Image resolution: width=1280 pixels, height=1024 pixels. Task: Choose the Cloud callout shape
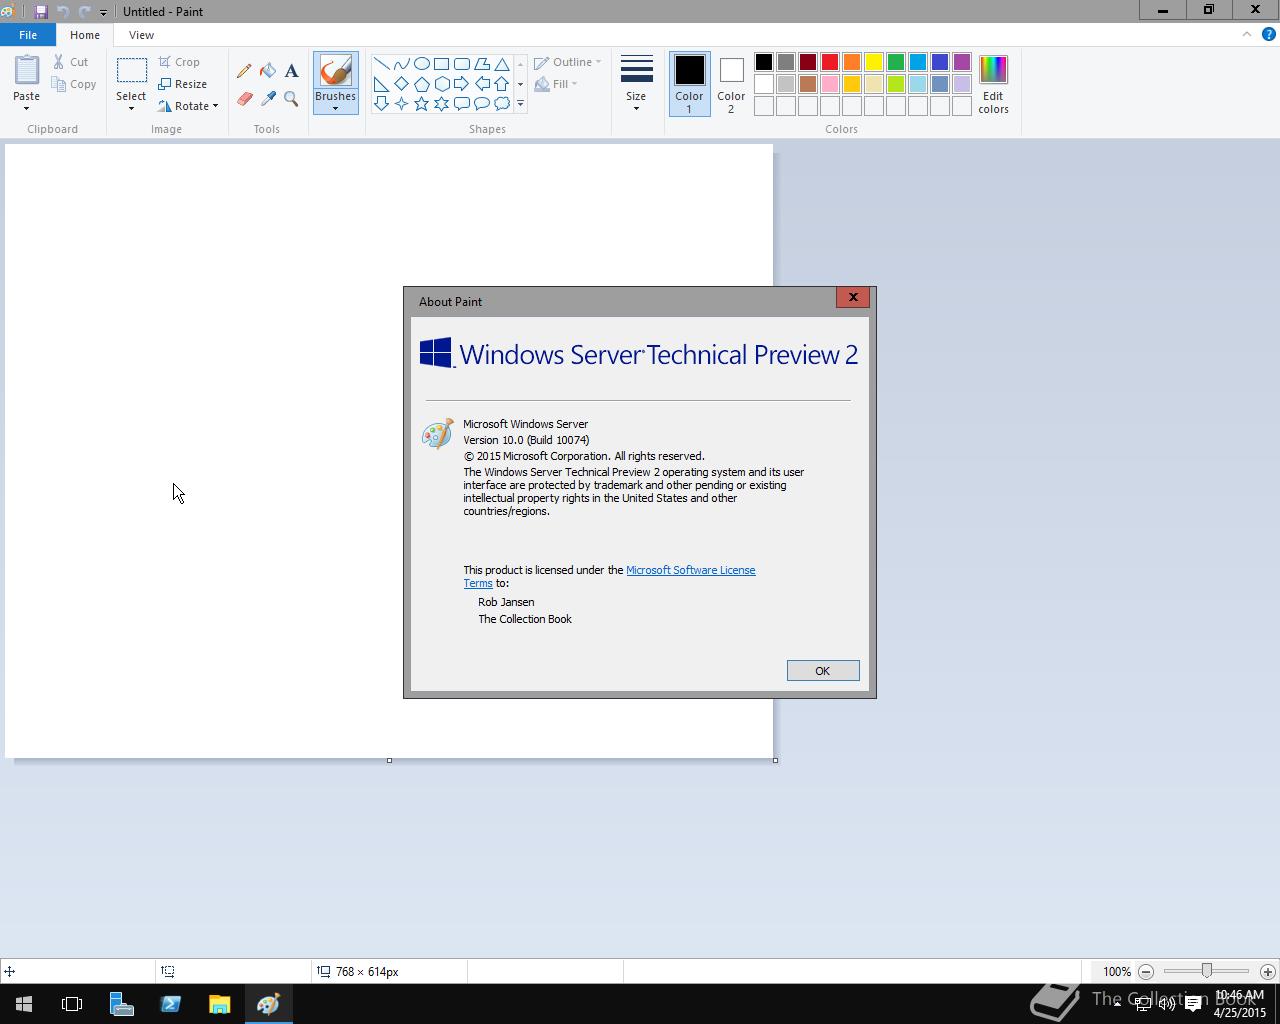[x=501, y=104]
